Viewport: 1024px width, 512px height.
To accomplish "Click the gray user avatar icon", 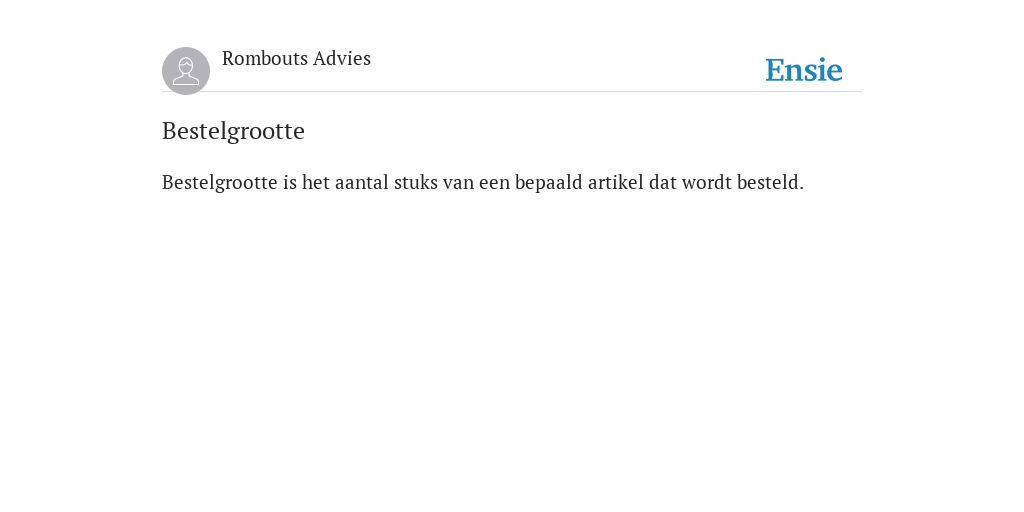I will (x=186, y=71).
